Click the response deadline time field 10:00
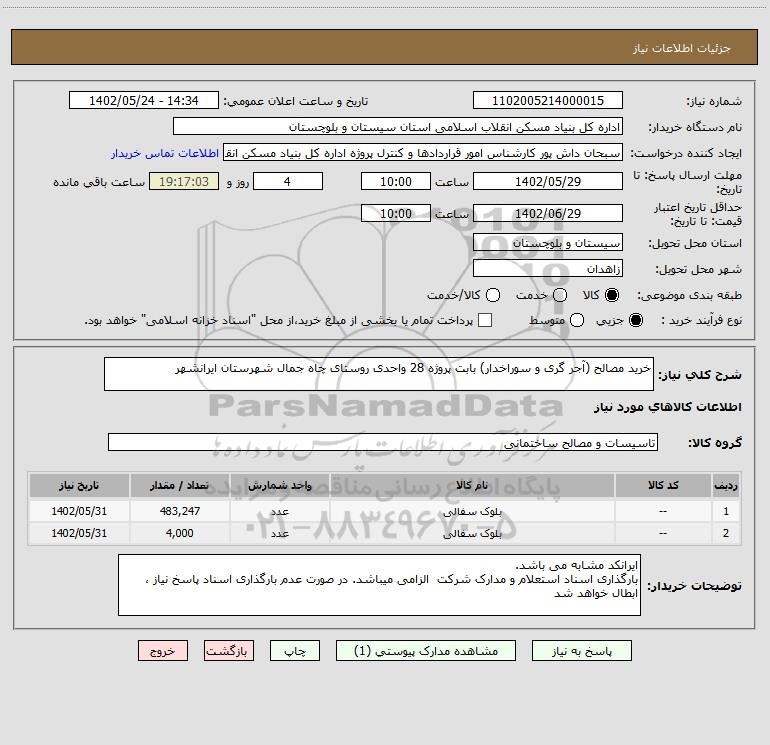The width and height of the screenshot is (770, 745). point(396,181)
